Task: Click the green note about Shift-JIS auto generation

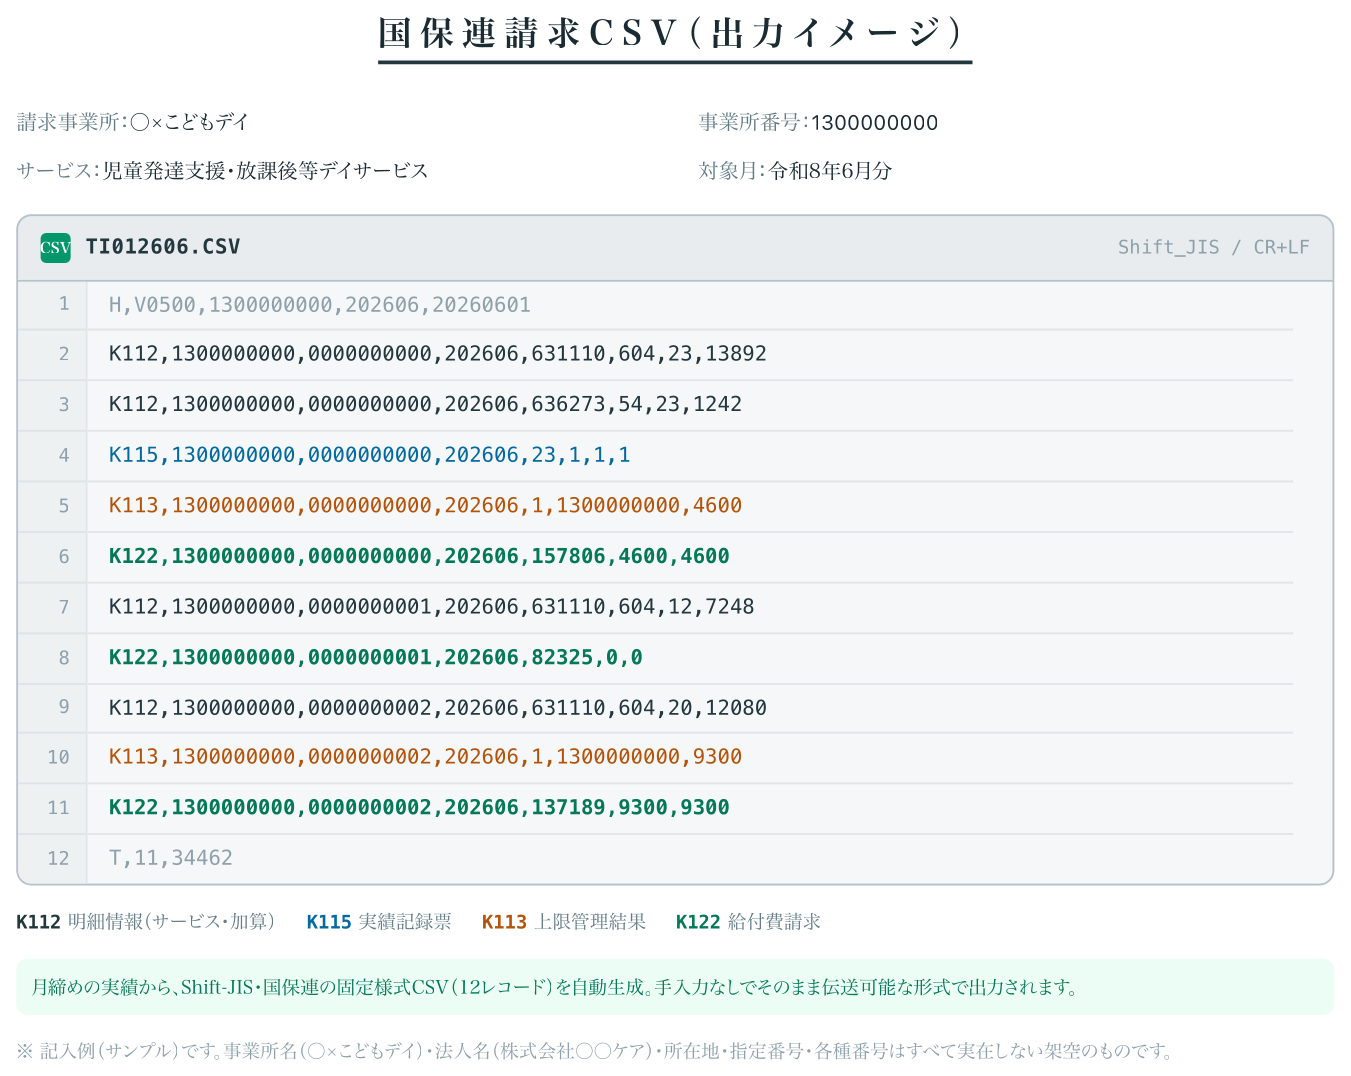Action: 675,987
